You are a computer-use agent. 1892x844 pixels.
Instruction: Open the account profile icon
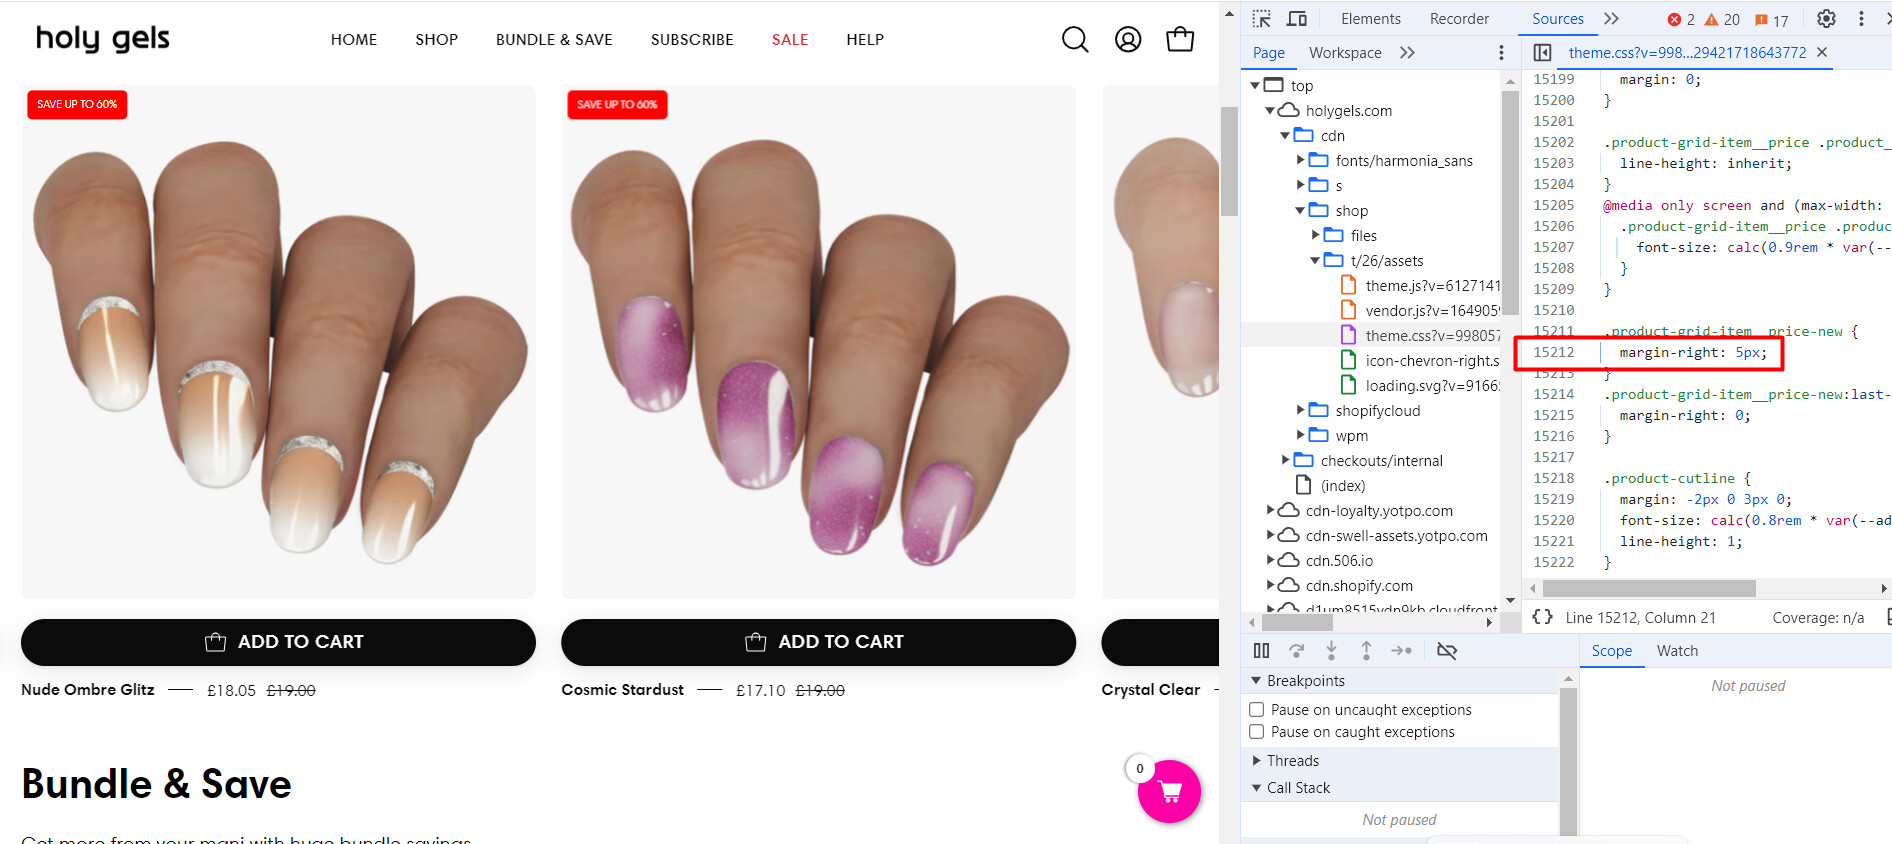pyautogui.click(x=1128, y=40)
